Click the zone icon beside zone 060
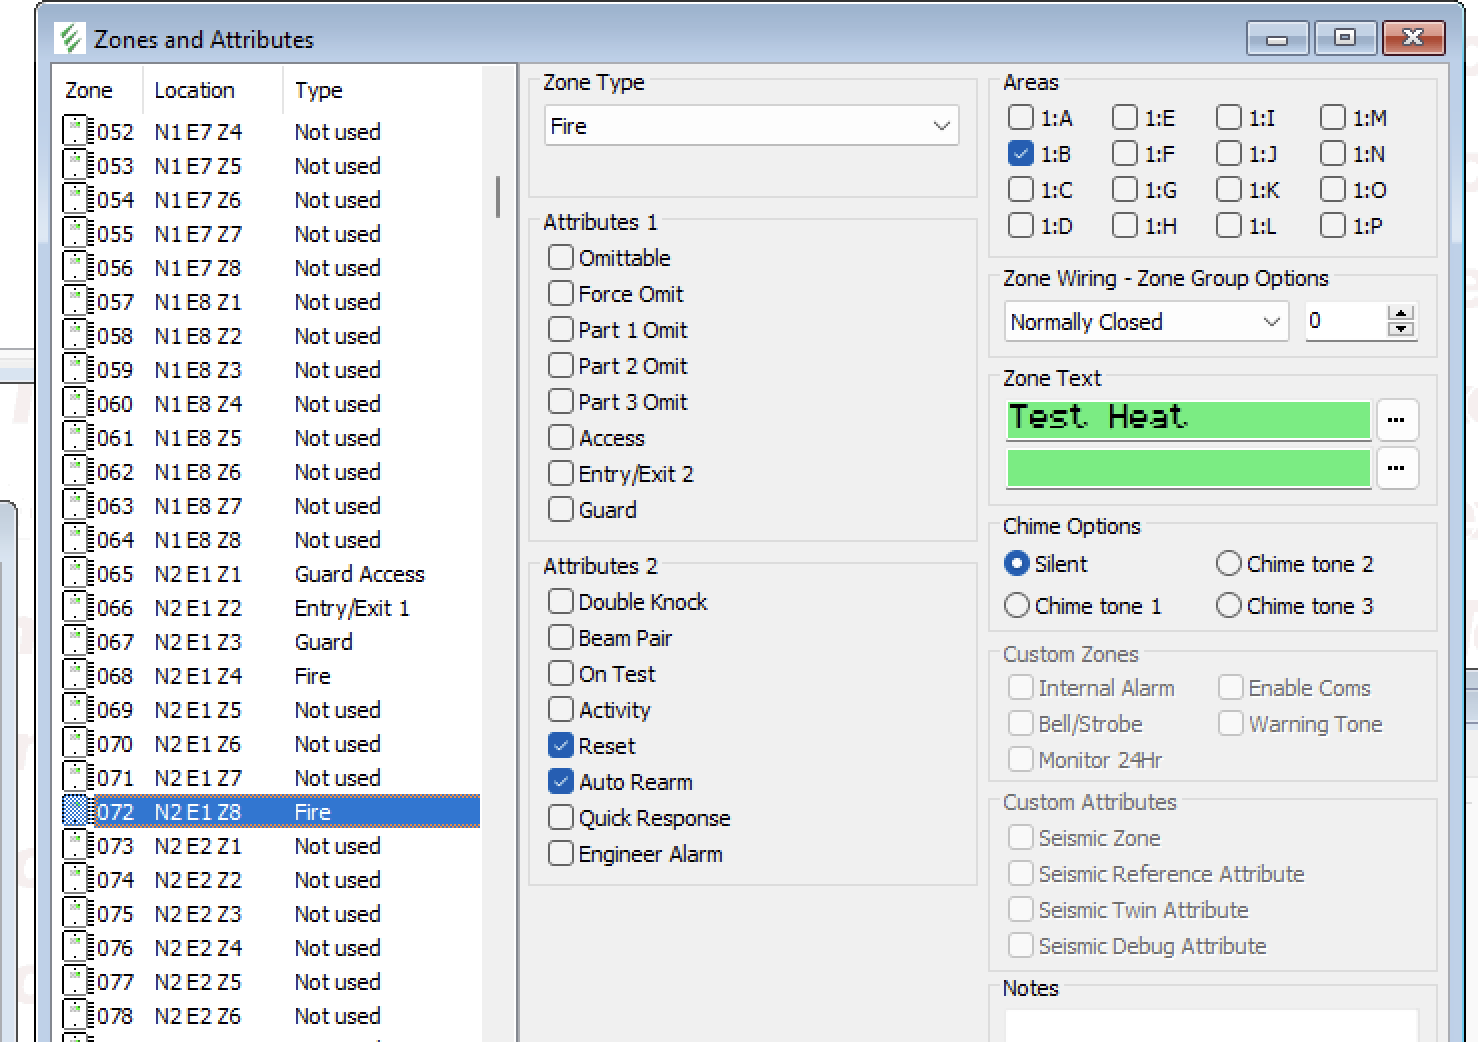This screenshot has width=1478, height=1042. [76, 403]
